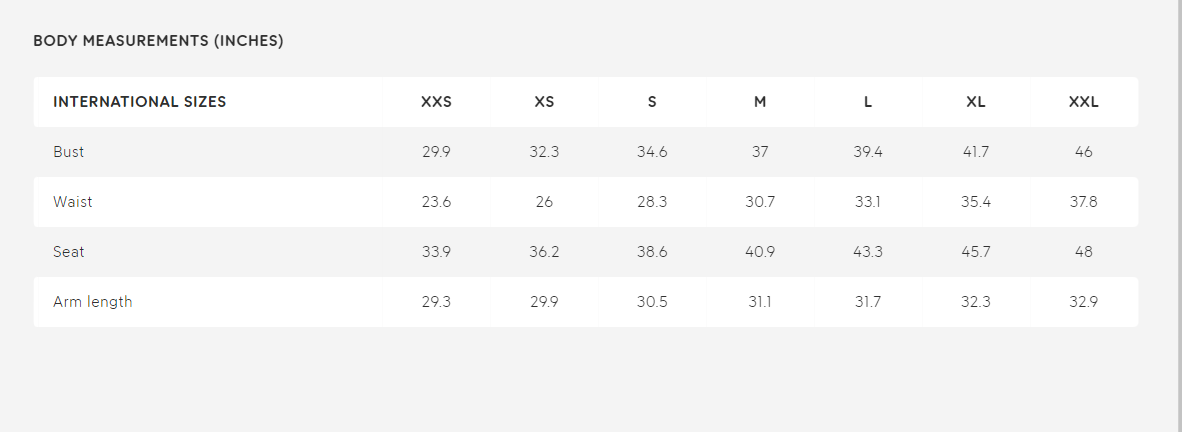Image resolution: width=1182 pixels, height=432 pixels.
Task: Select the XL size column header
Action: pyautogui.click(x=976, y=102)
